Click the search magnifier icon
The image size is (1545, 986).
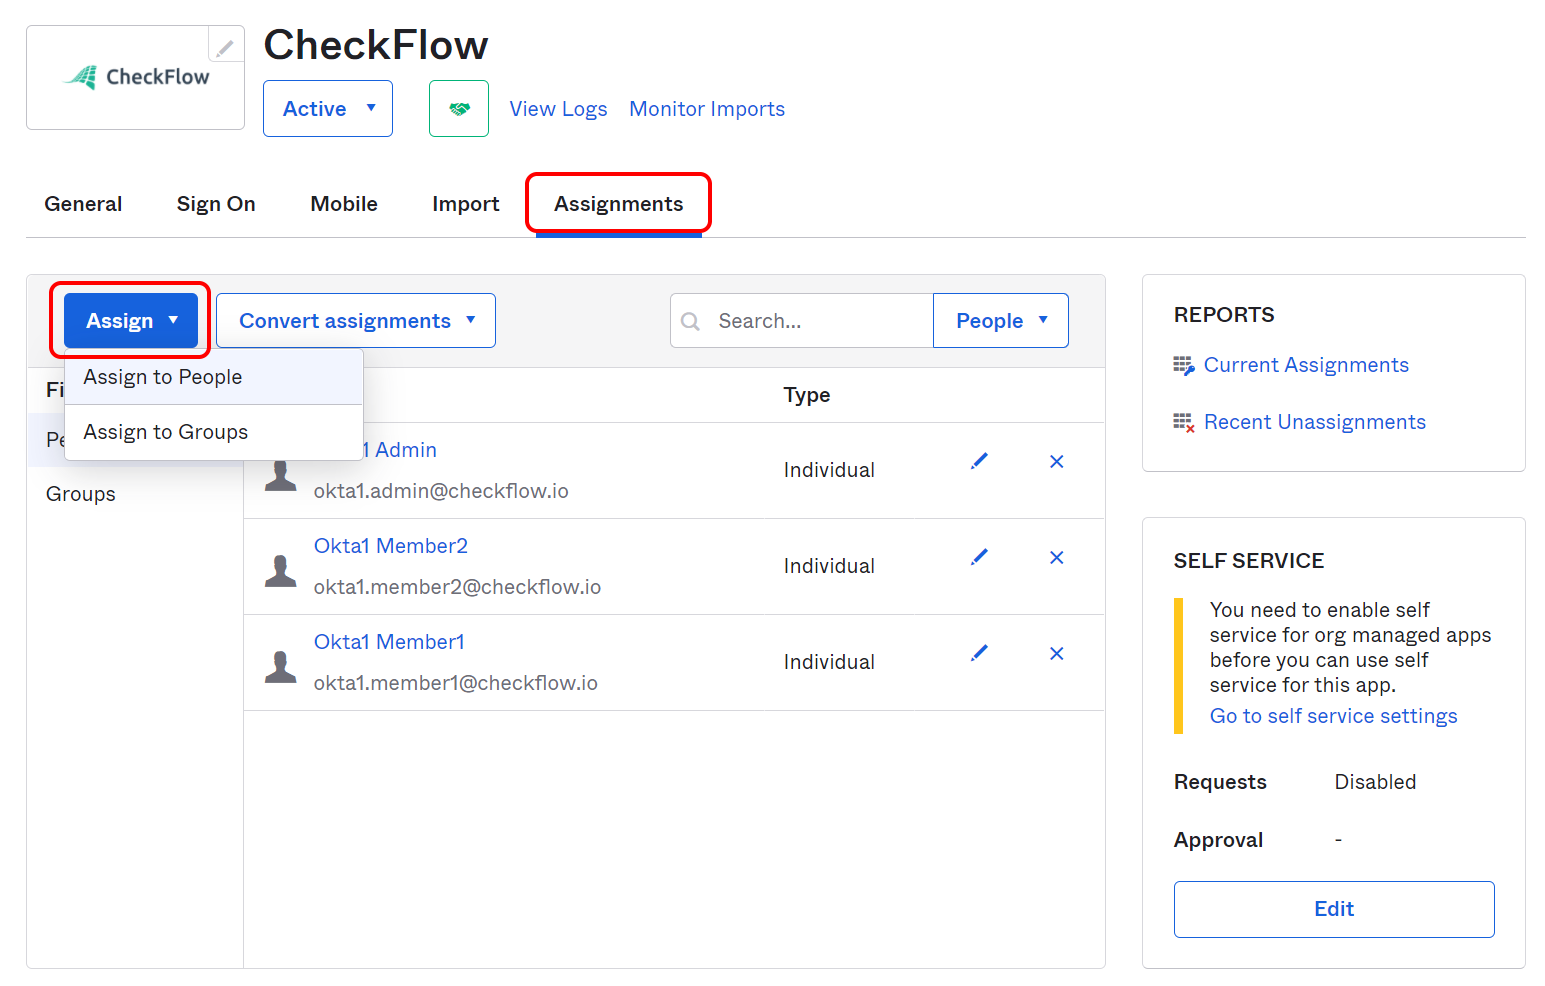(690, 321)
